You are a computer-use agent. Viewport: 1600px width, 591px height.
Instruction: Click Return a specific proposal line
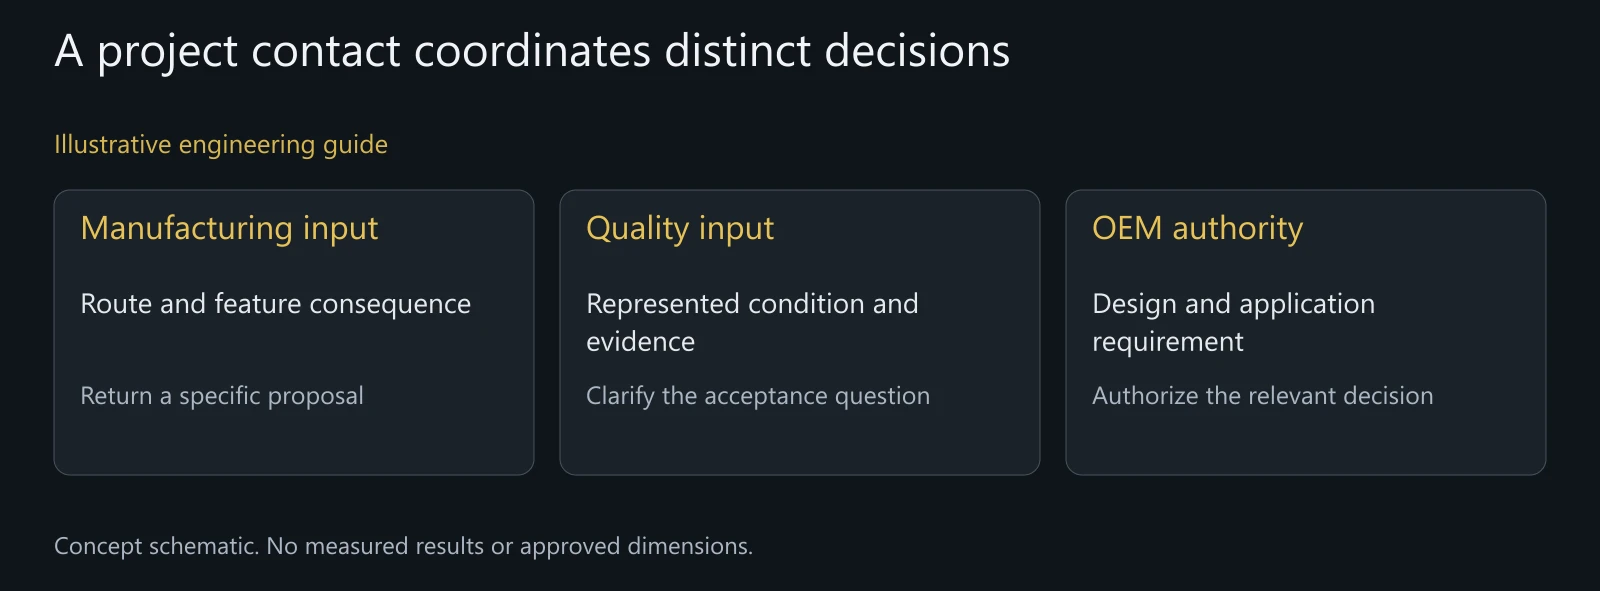point(222,396)
